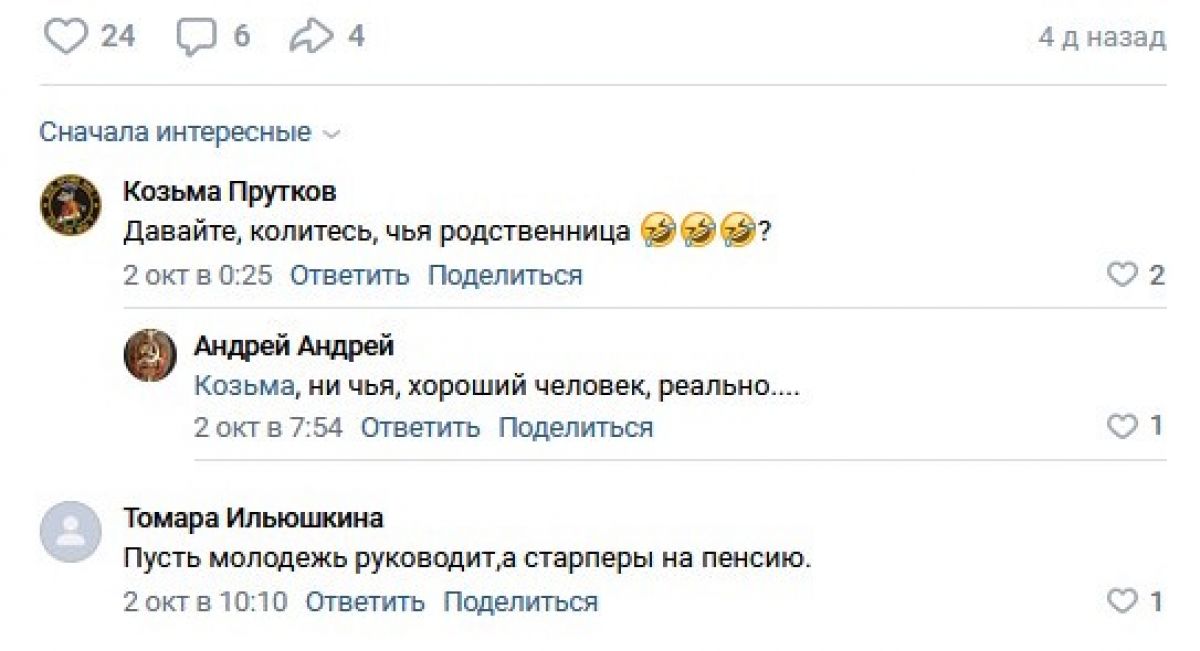1200x651 pixels.
Task: Reply to Андрей Андрей's comment
Action: pyautogui.click(x=420, y=428)
